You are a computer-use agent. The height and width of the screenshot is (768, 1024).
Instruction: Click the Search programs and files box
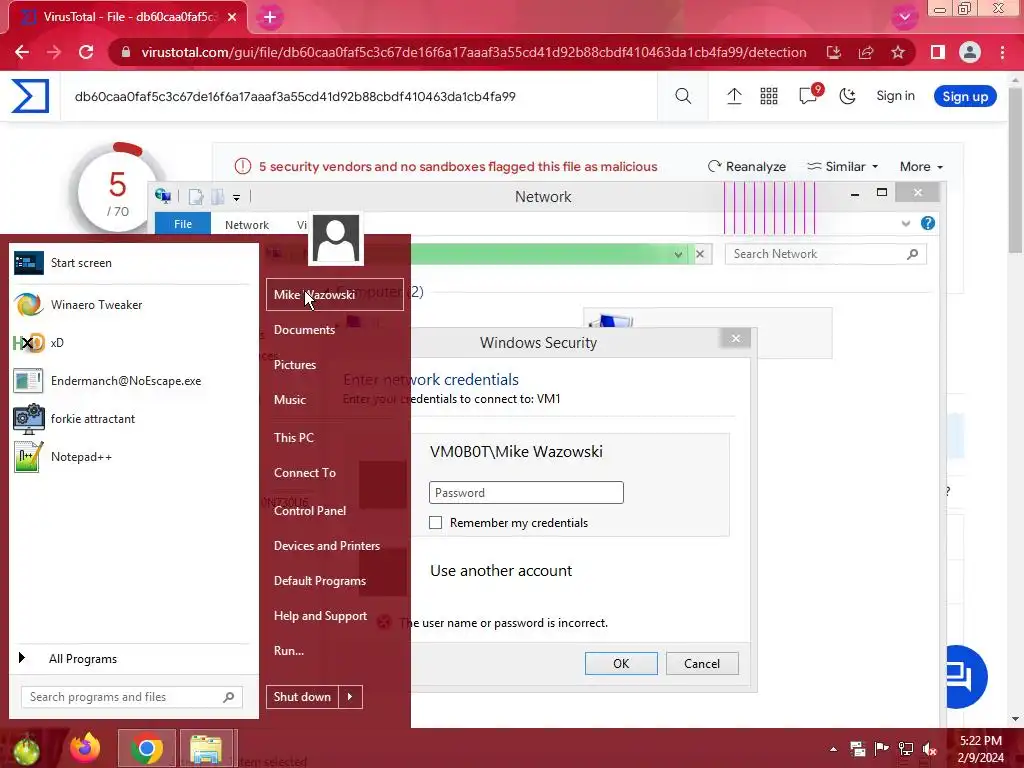[132, 697]
